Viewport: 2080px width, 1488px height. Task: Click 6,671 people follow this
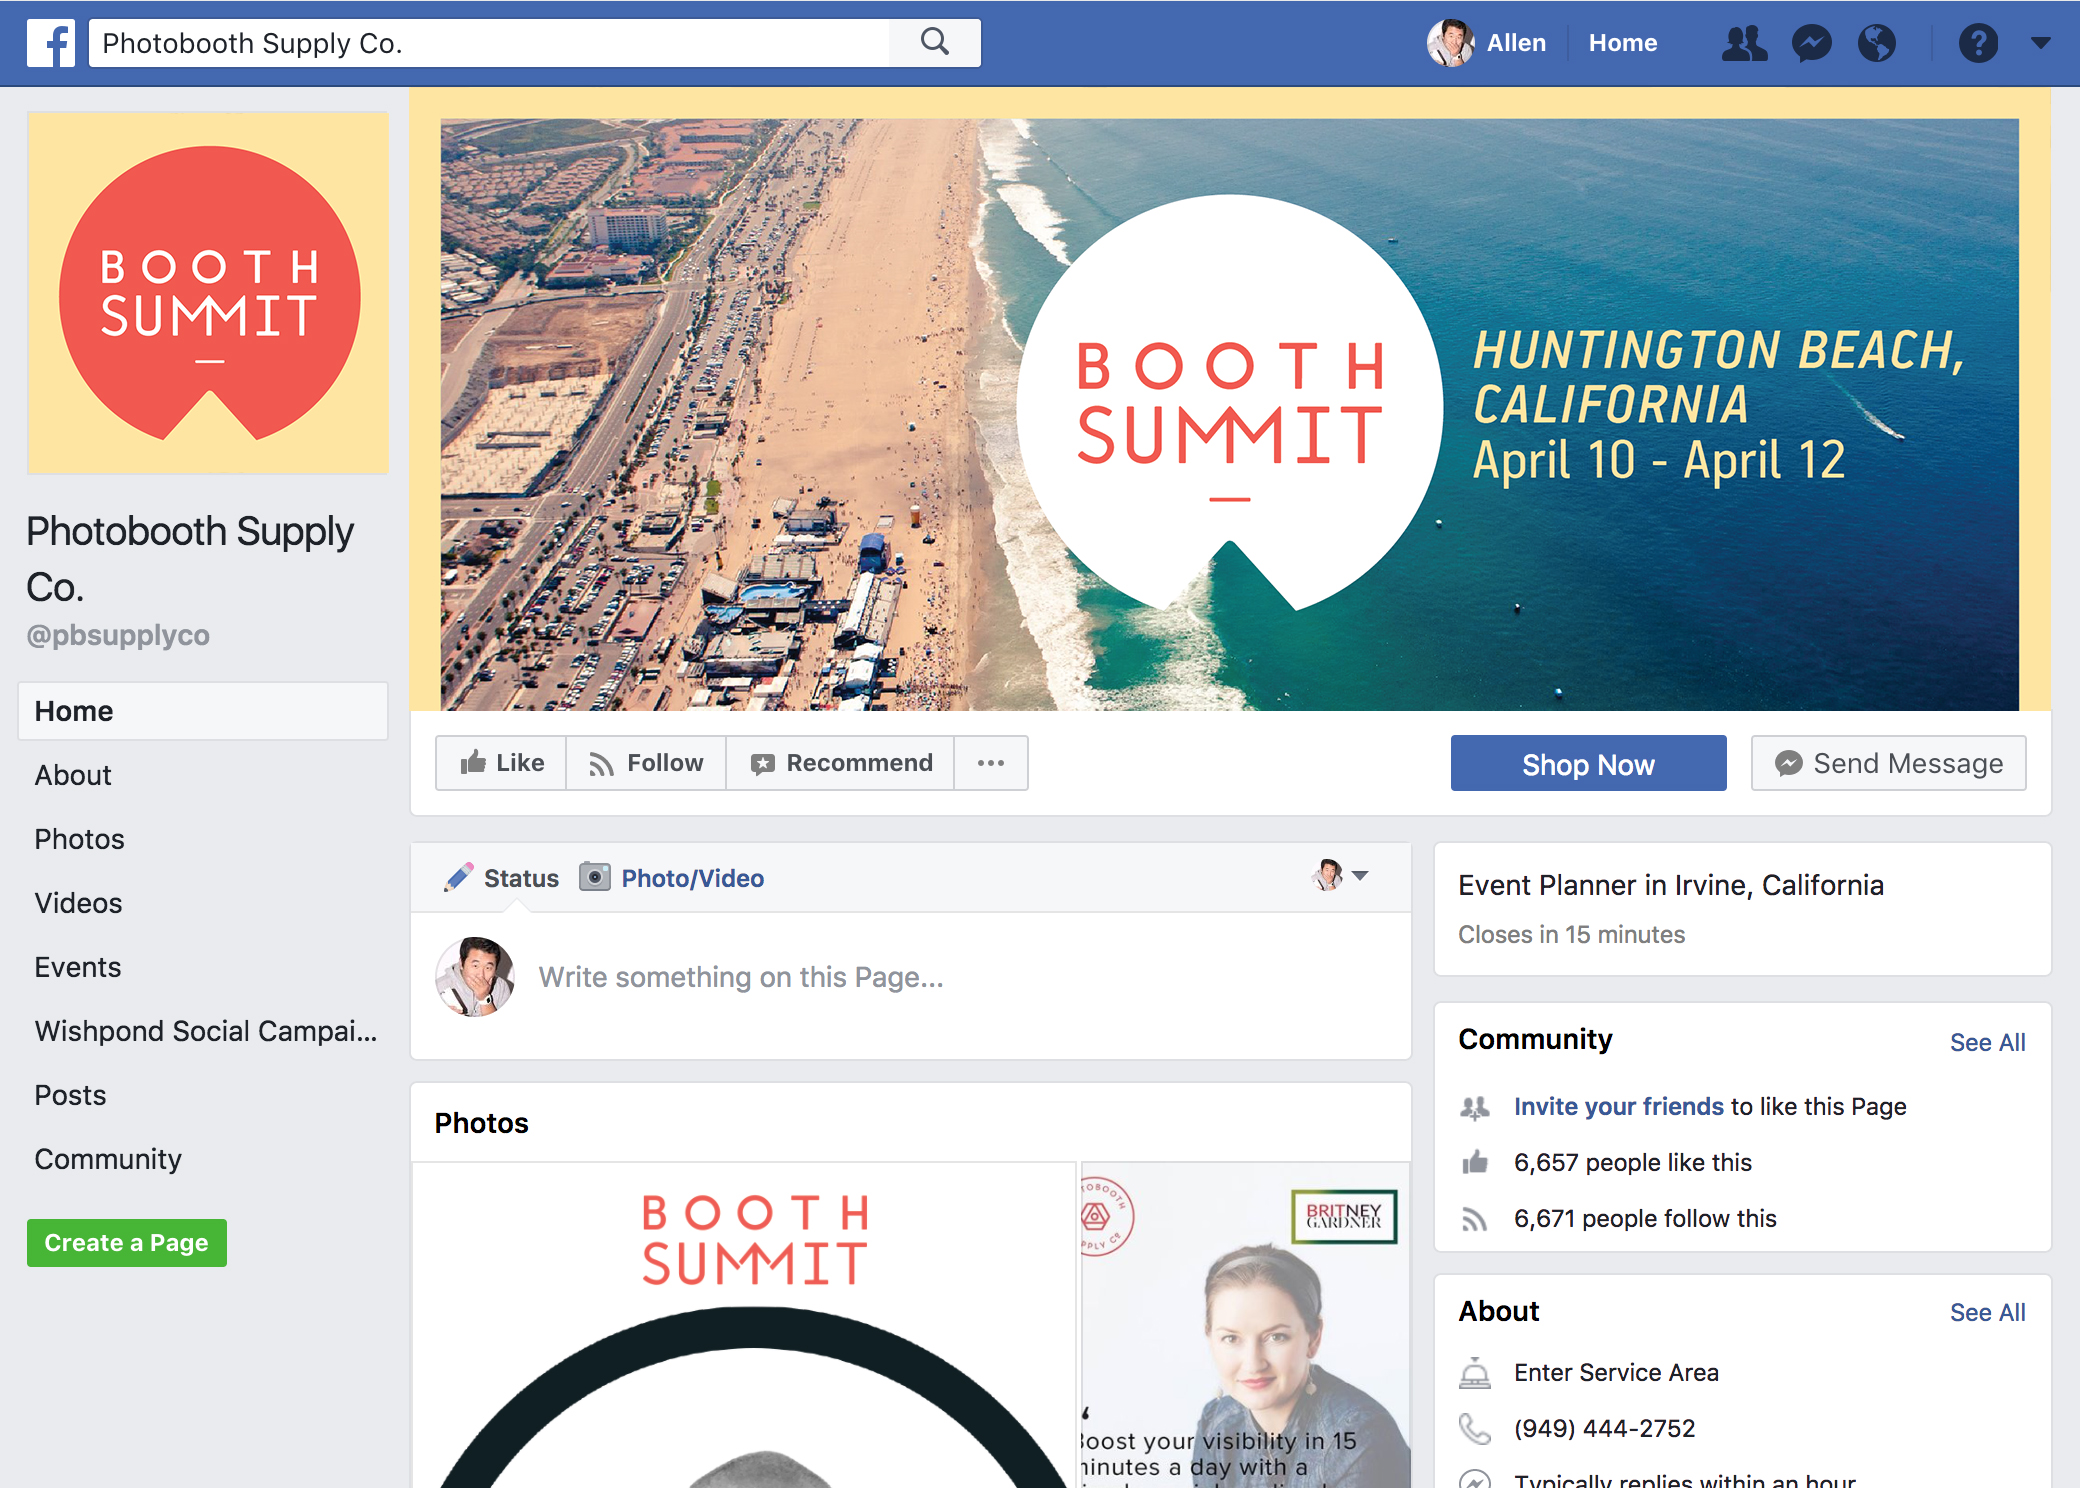[x=1645, y=1219]
